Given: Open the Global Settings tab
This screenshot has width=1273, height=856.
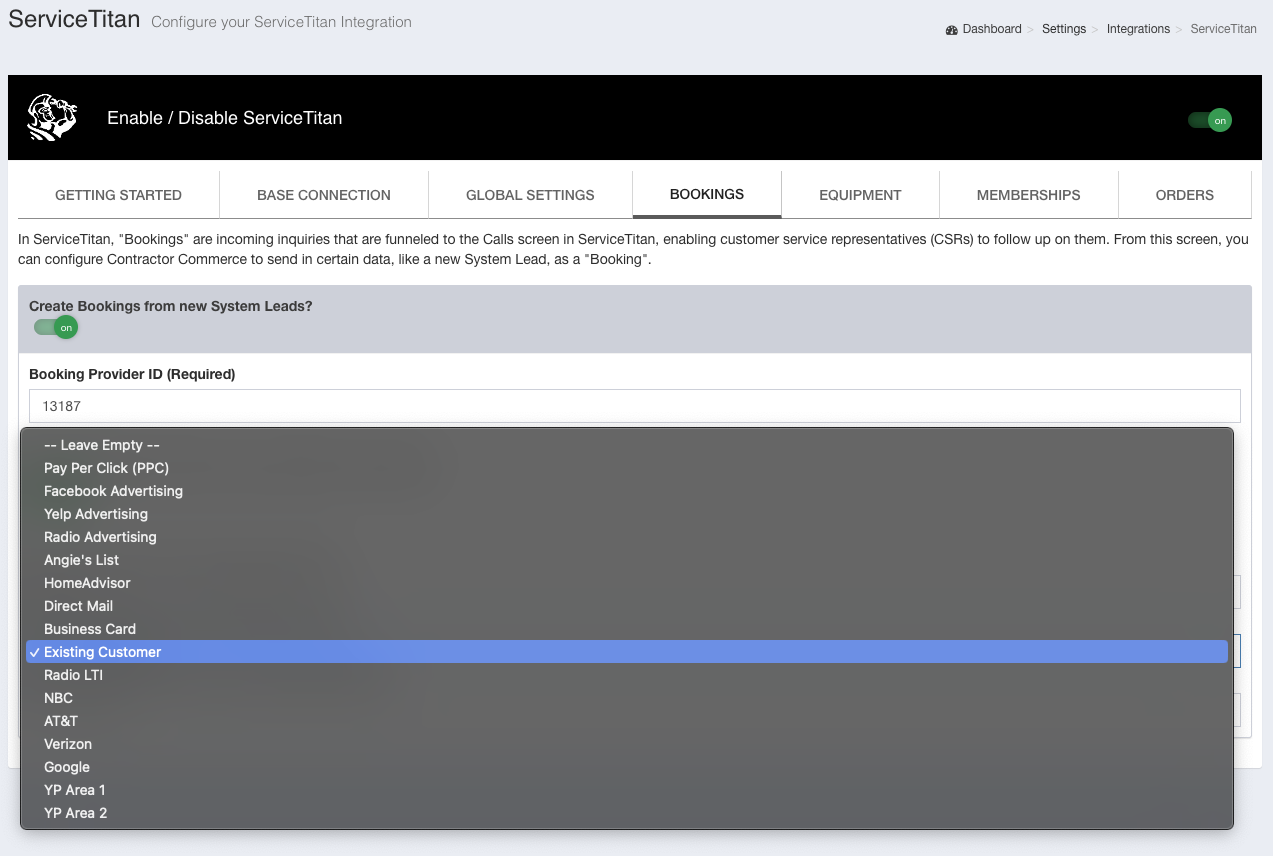Looking at the screenshot, I should (x=530, y=195).
